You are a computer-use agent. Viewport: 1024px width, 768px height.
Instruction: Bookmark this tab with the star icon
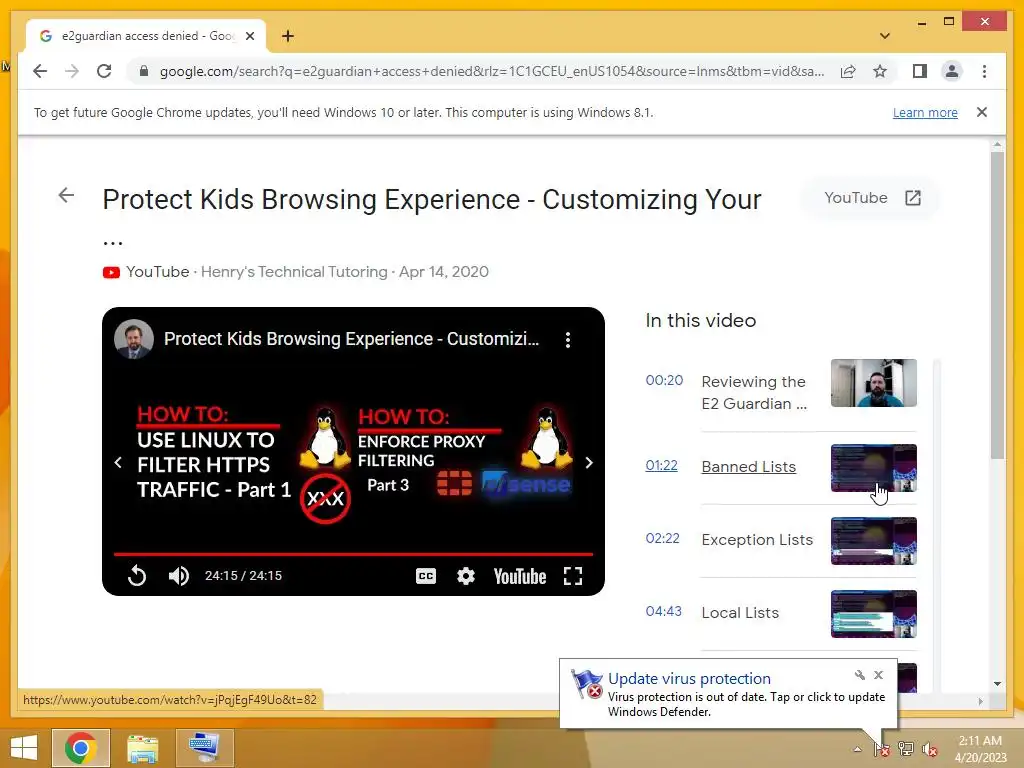pos(880,71)
